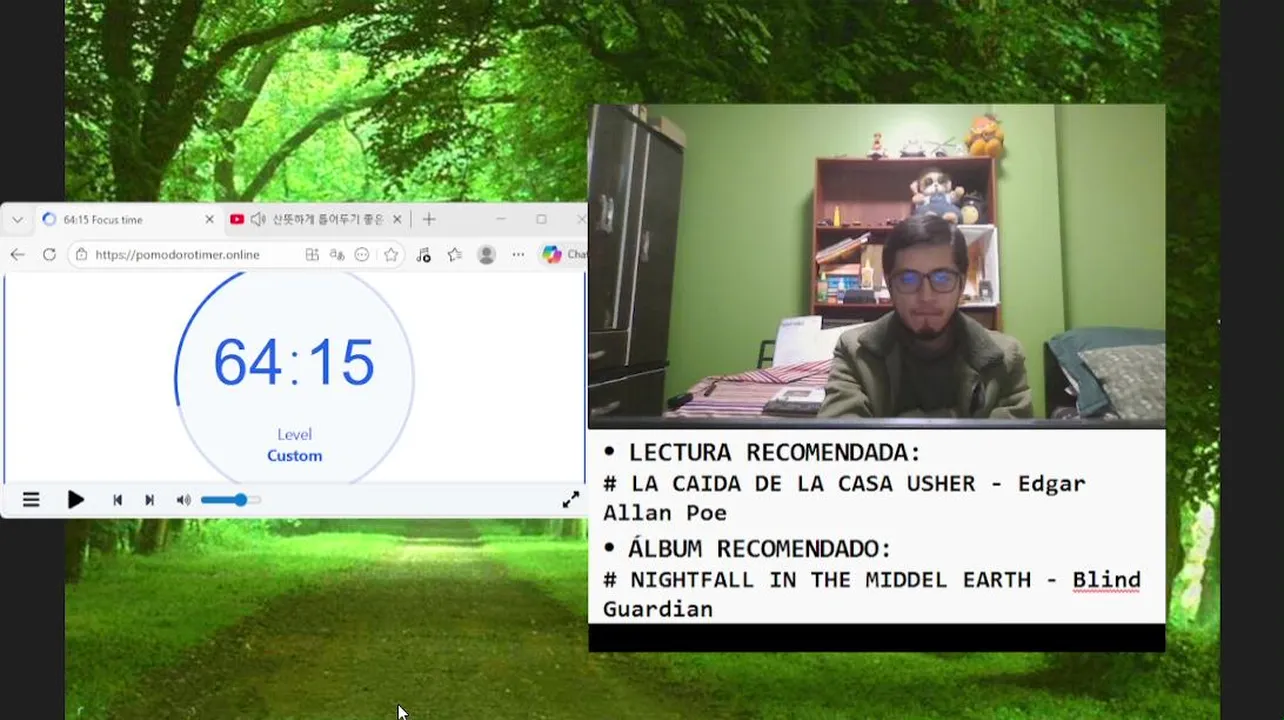Open the split screen icon in address bar
Viewport: 1284px width, 720px height.
pyautogui.click(x=312, y=255)
